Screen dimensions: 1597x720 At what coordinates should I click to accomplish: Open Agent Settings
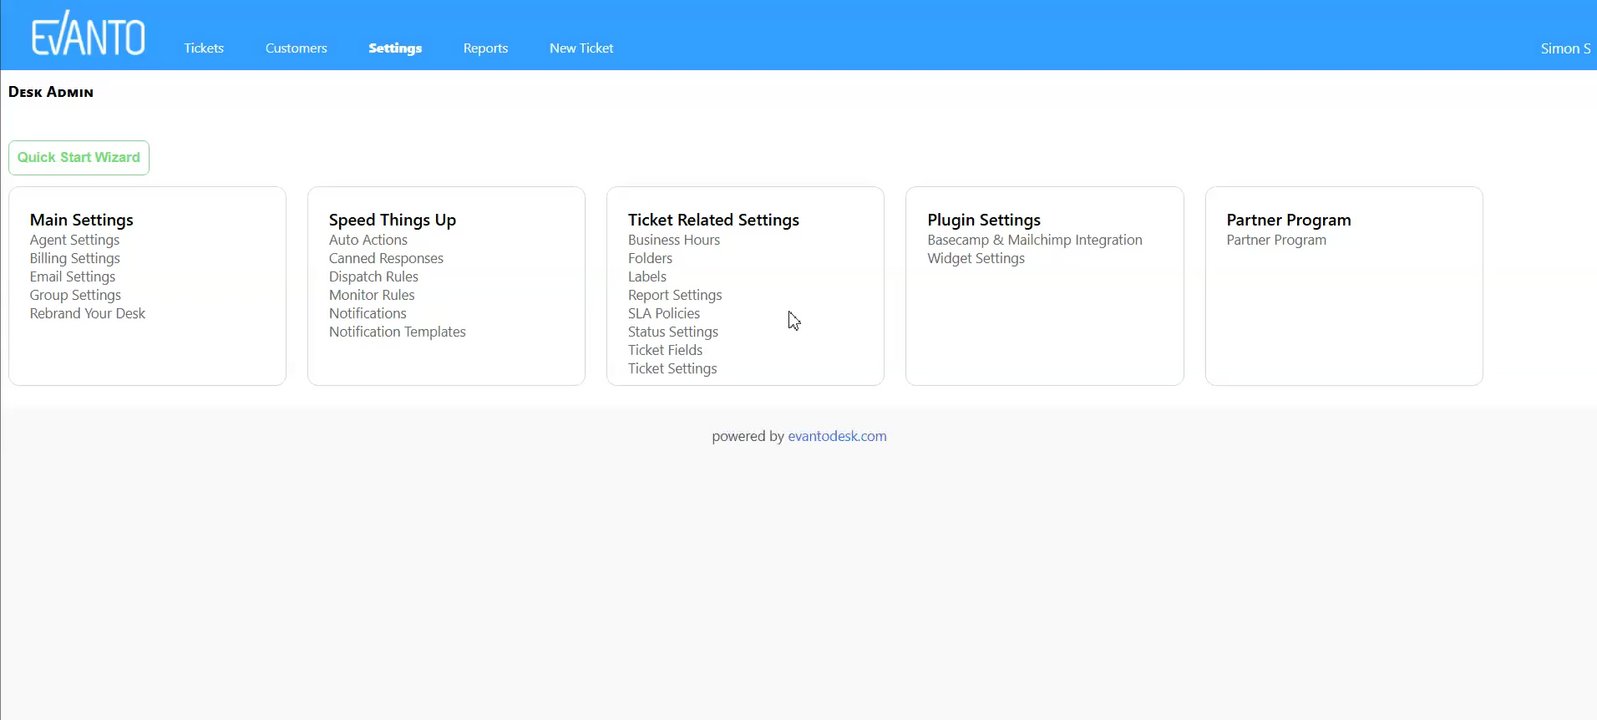pos(75,240)
